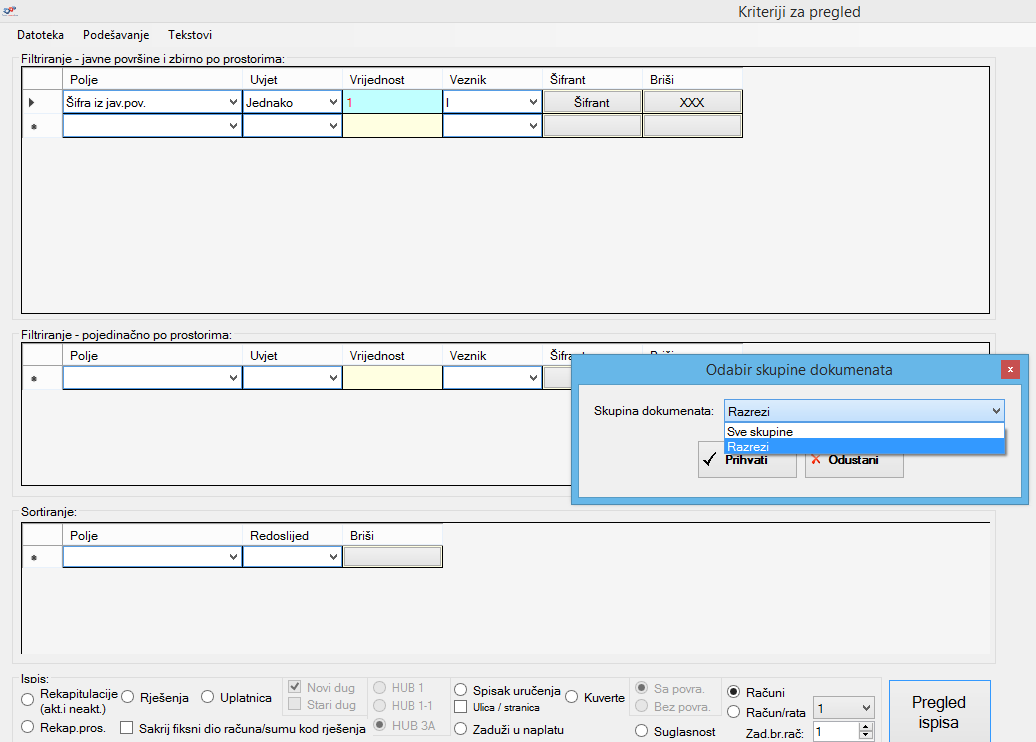This screenshot has height=742, width=1036.
Task: Click the Prihvati checkmark button
Action: click(x=746, y=461)
